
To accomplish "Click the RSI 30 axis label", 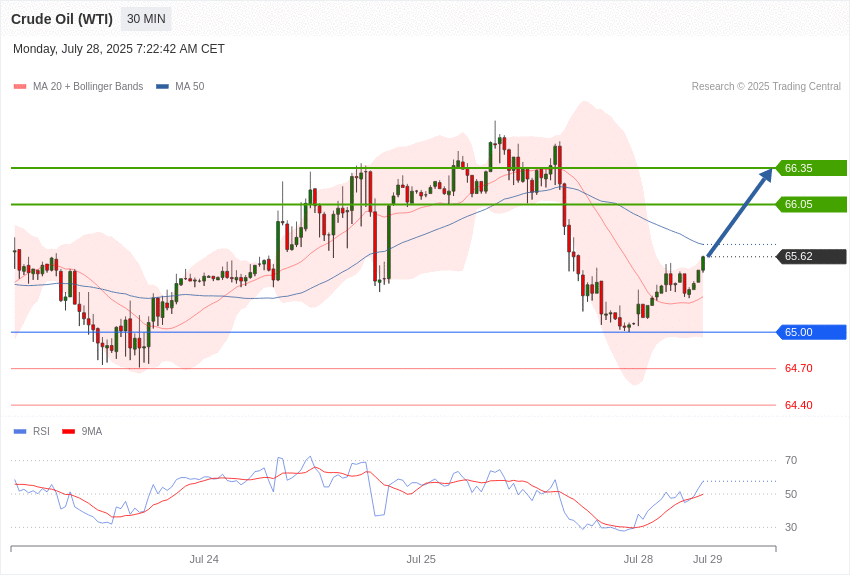I will (x=791, y=527).
